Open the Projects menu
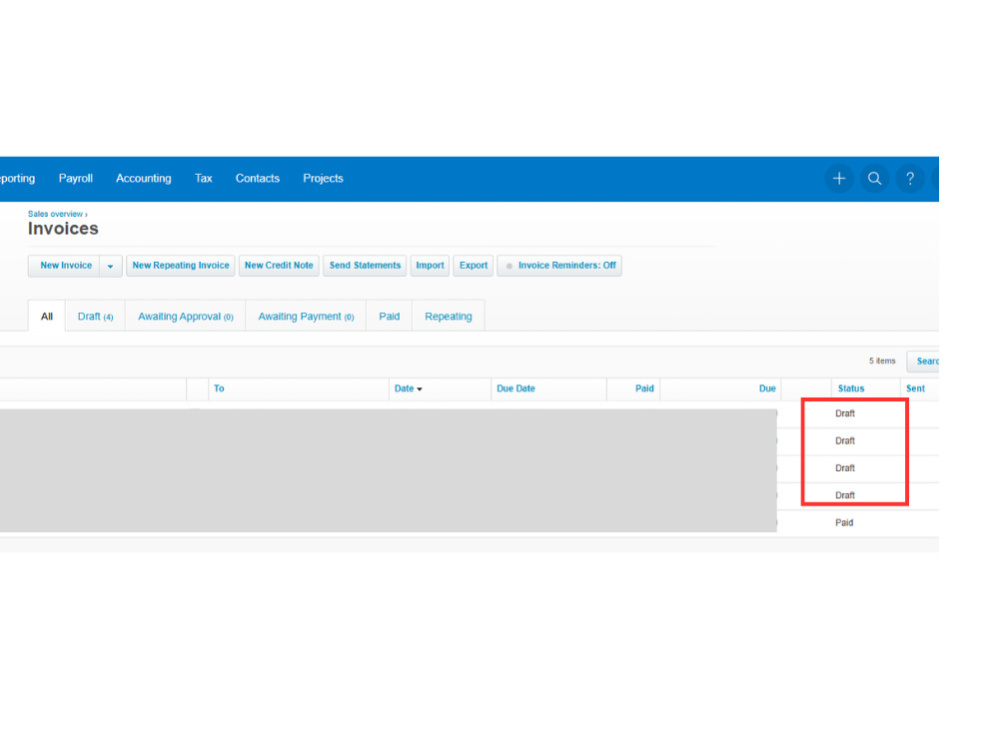 point(323,179)
